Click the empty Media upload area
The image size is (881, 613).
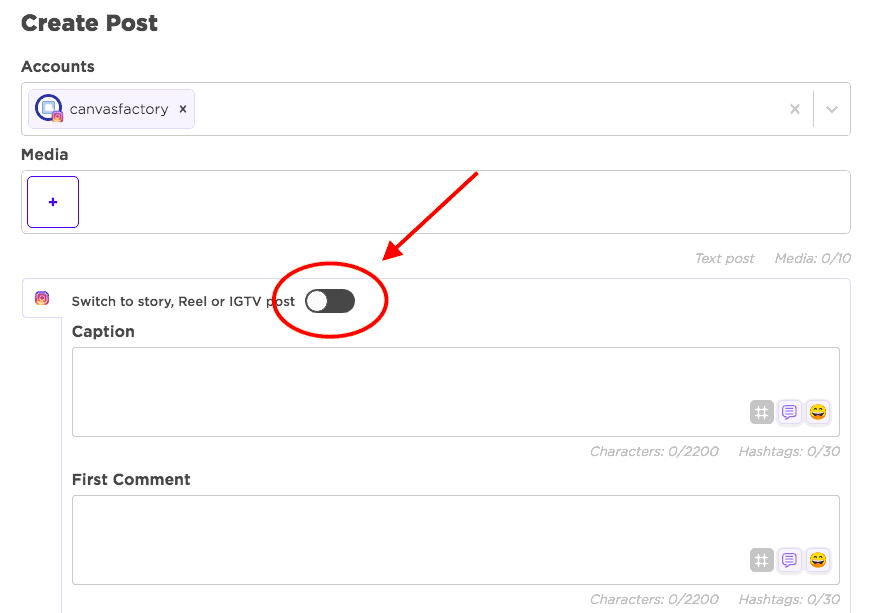[x=460, y=202]
